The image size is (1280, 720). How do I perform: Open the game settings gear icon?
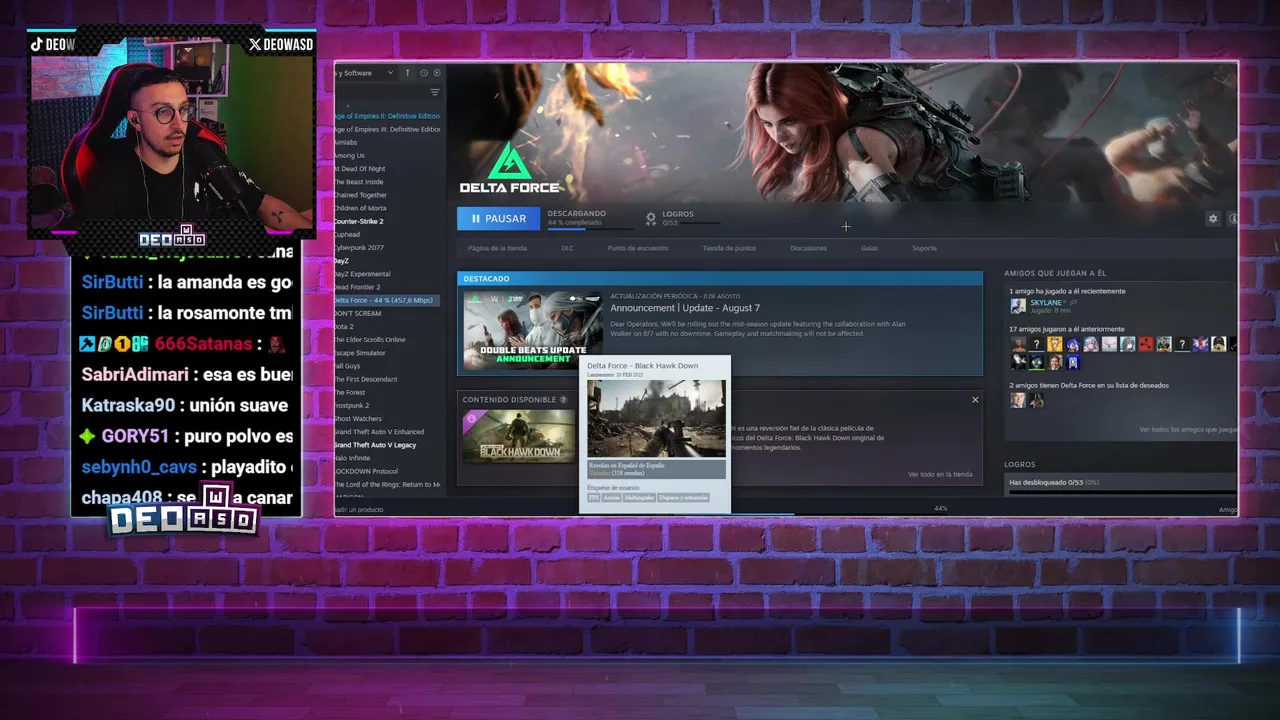coord(1213,218)
